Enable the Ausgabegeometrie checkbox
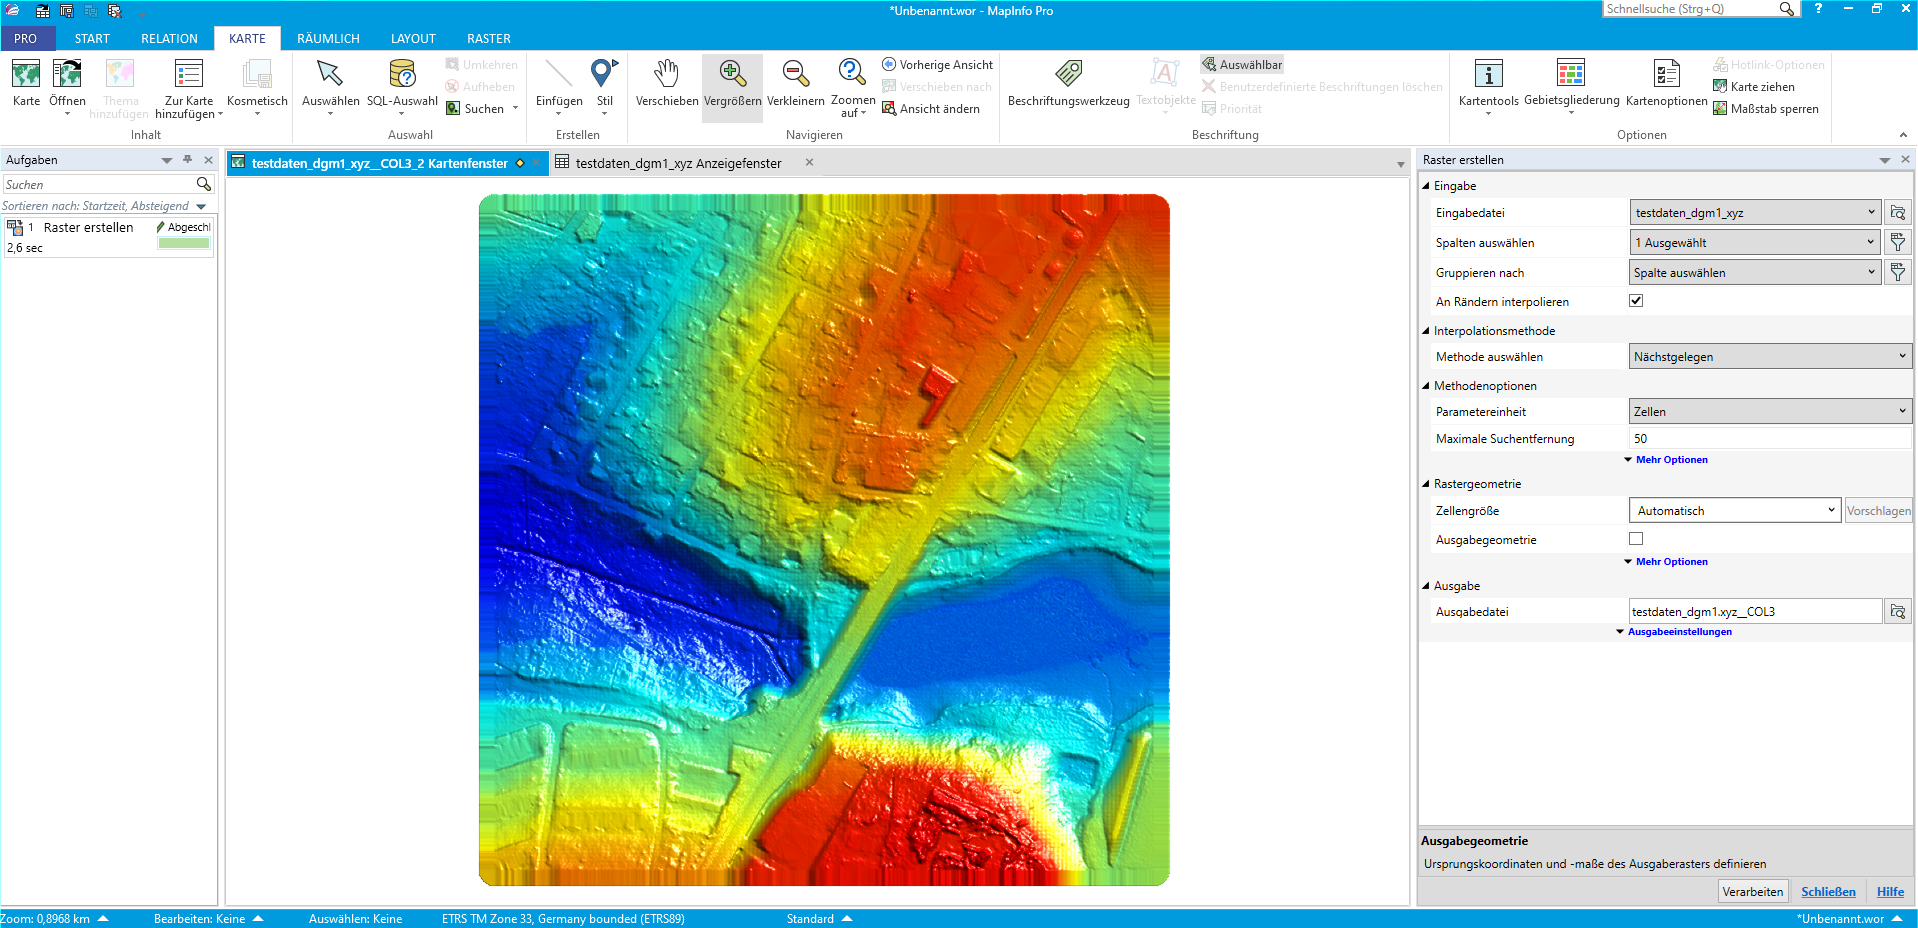The width and height of the screenshot is (1918, 928). pos(1636,539)
